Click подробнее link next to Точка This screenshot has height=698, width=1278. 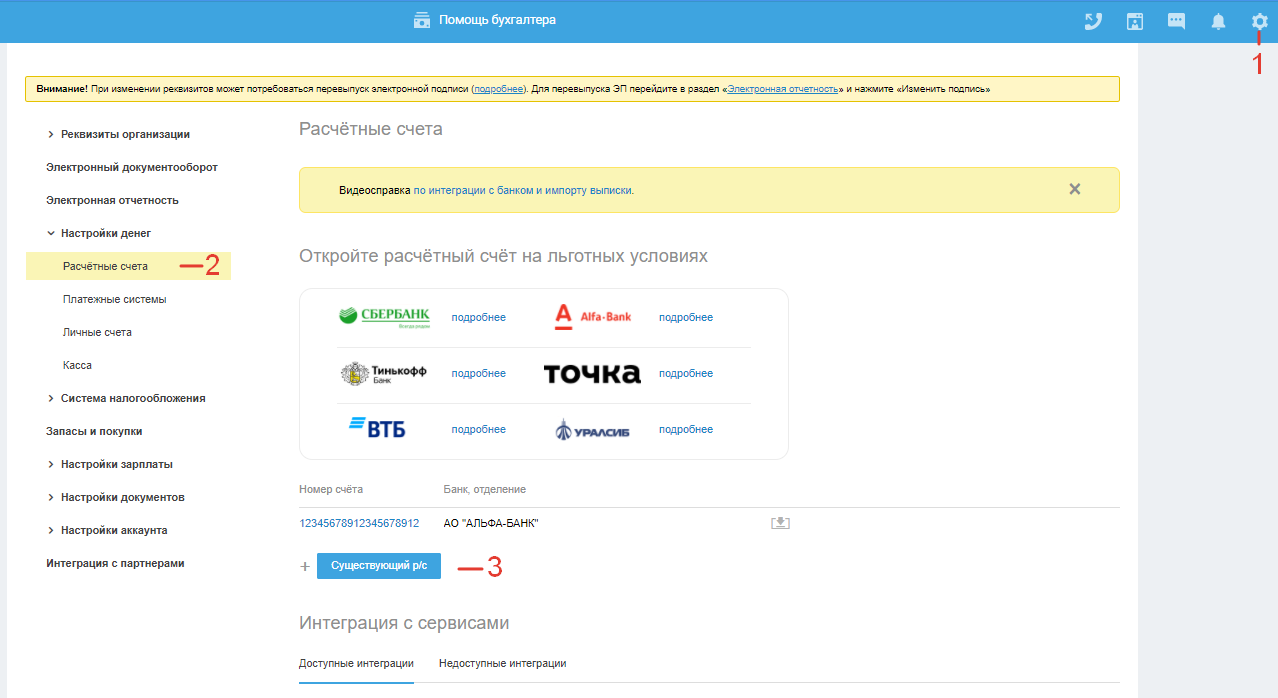coord(686,373)
